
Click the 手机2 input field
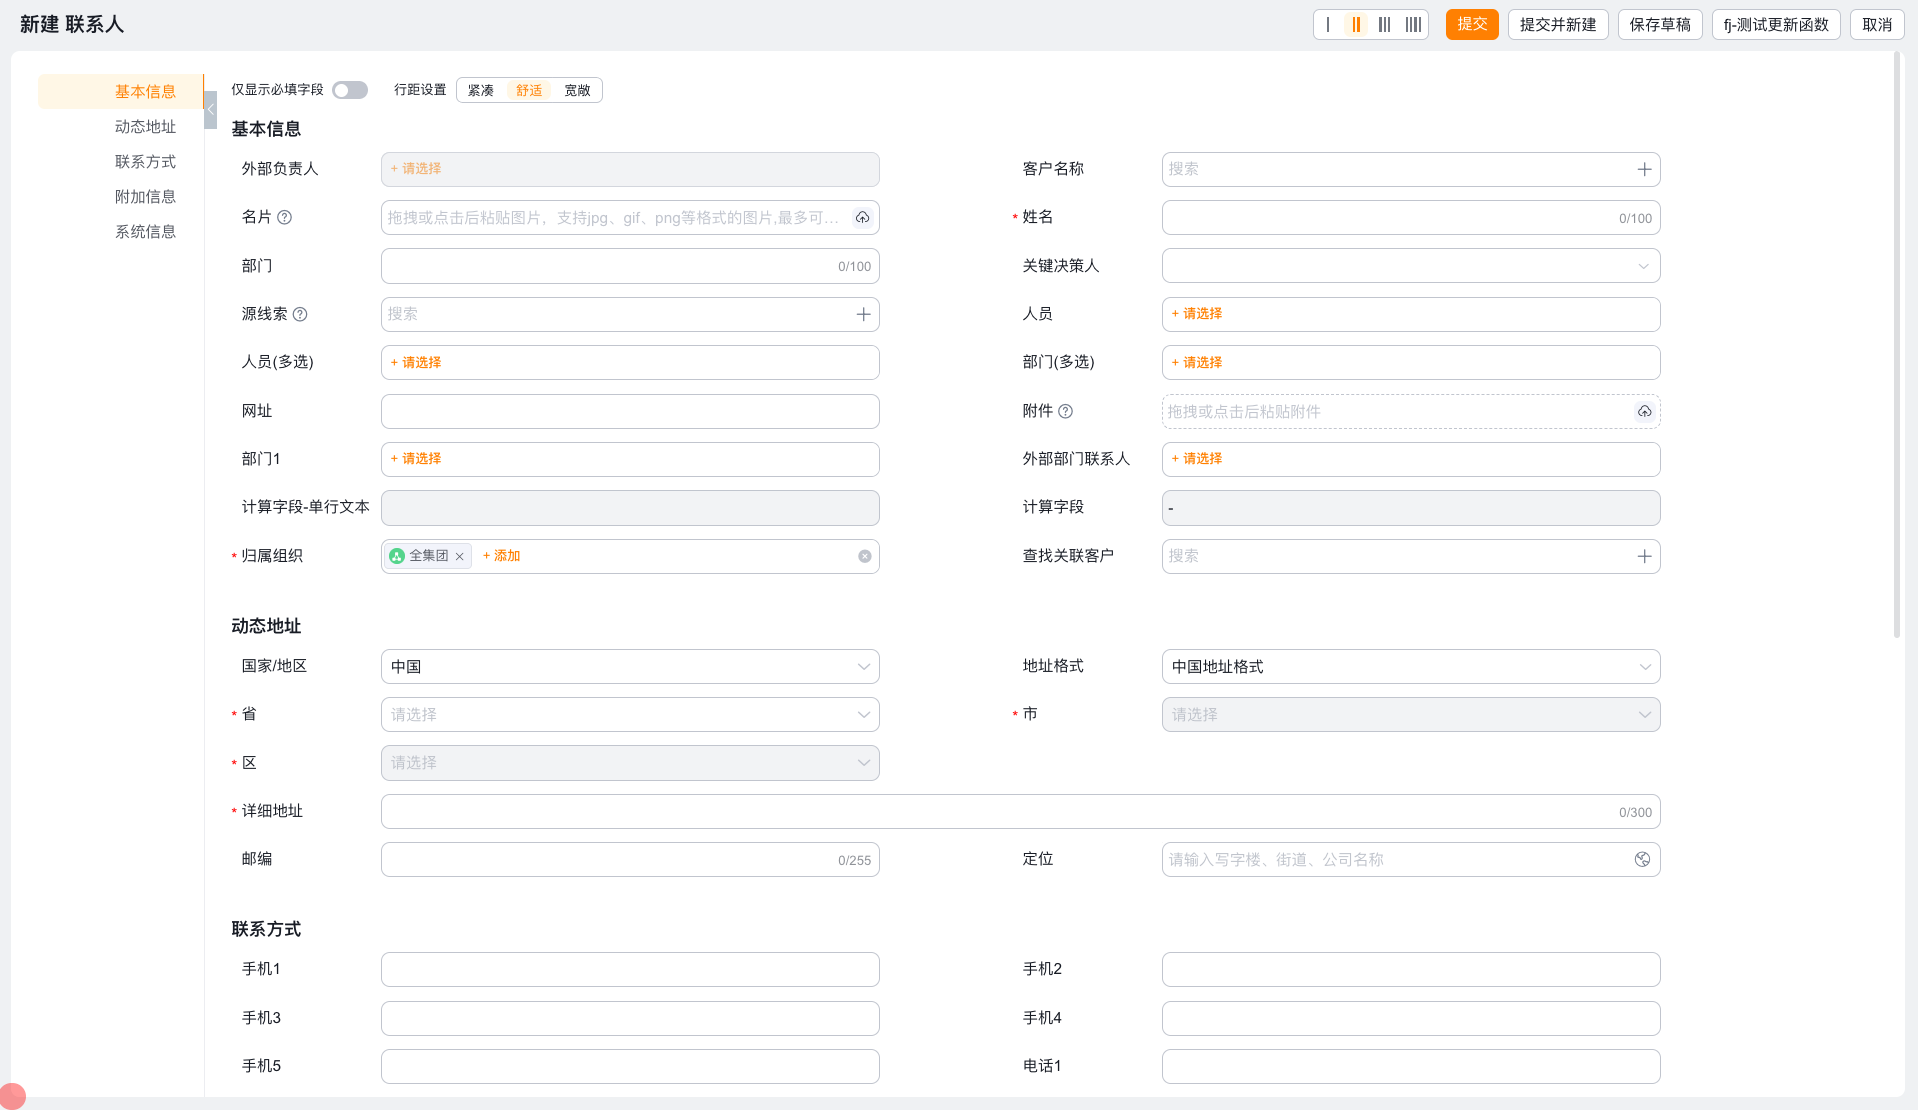[1411, 970]
